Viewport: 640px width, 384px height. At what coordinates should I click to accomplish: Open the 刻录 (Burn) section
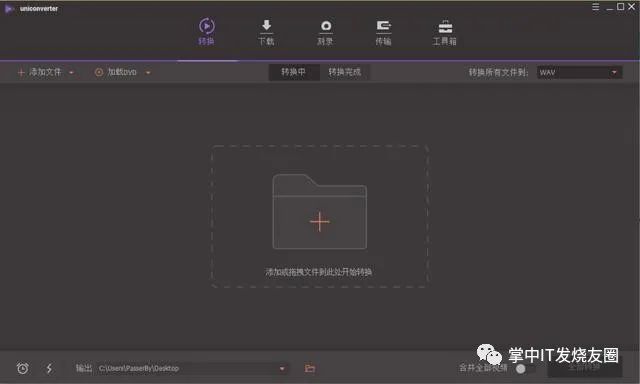pyautogui.click(x=325, y=32)
